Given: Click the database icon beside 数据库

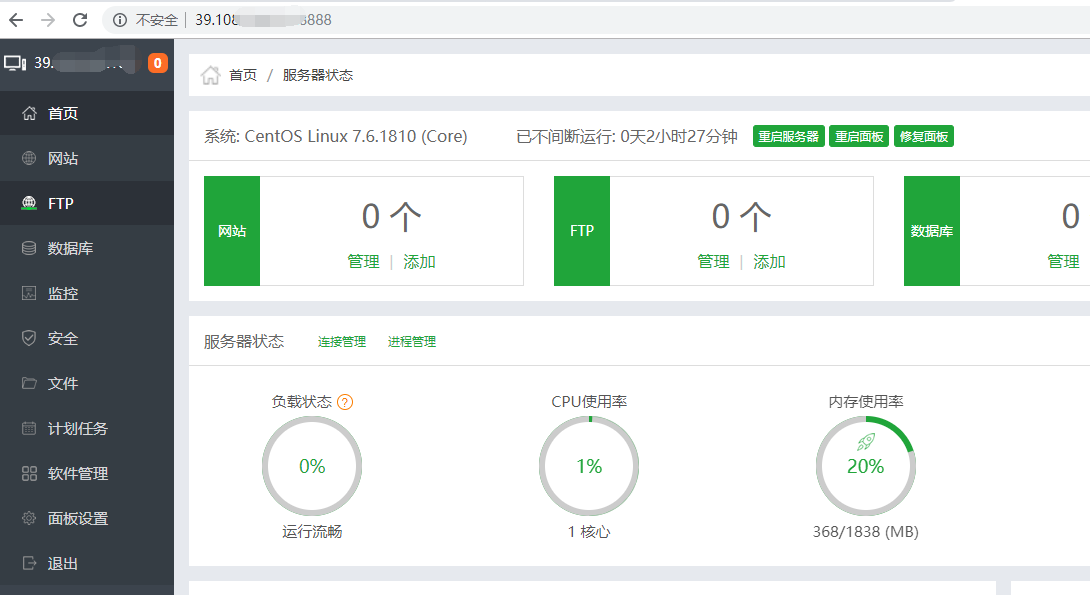Looking at the screenshot, I should (29, 248).
